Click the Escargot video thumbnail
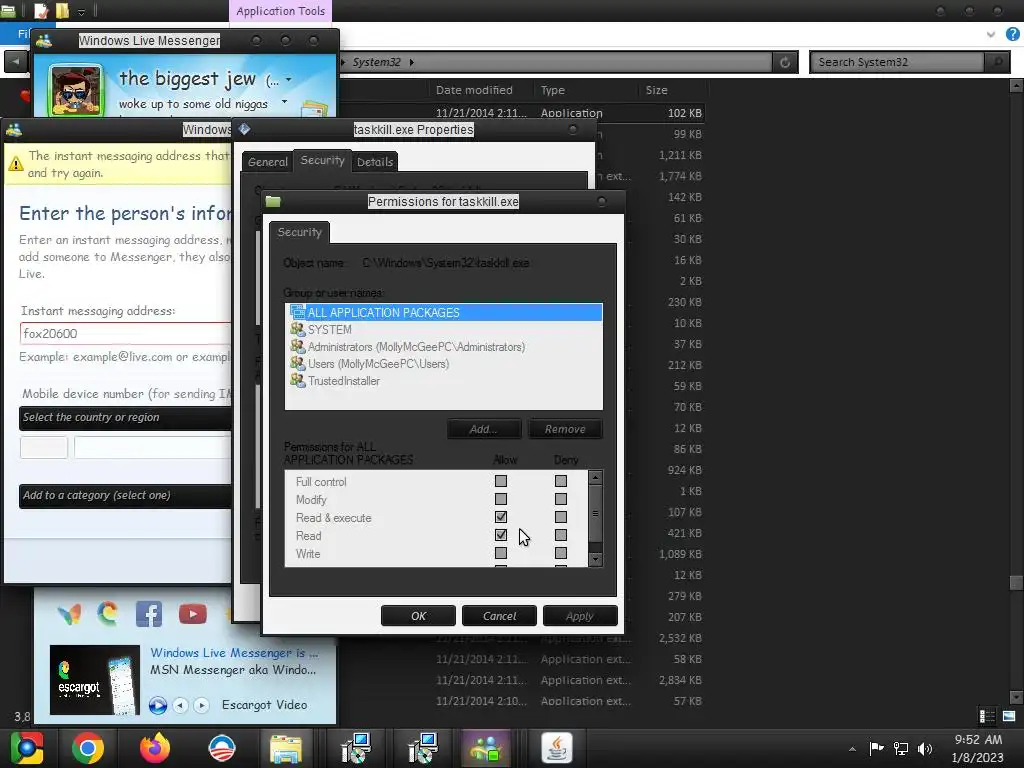Viewport: 1024px width, 768px height. click(x=95, y=680)
